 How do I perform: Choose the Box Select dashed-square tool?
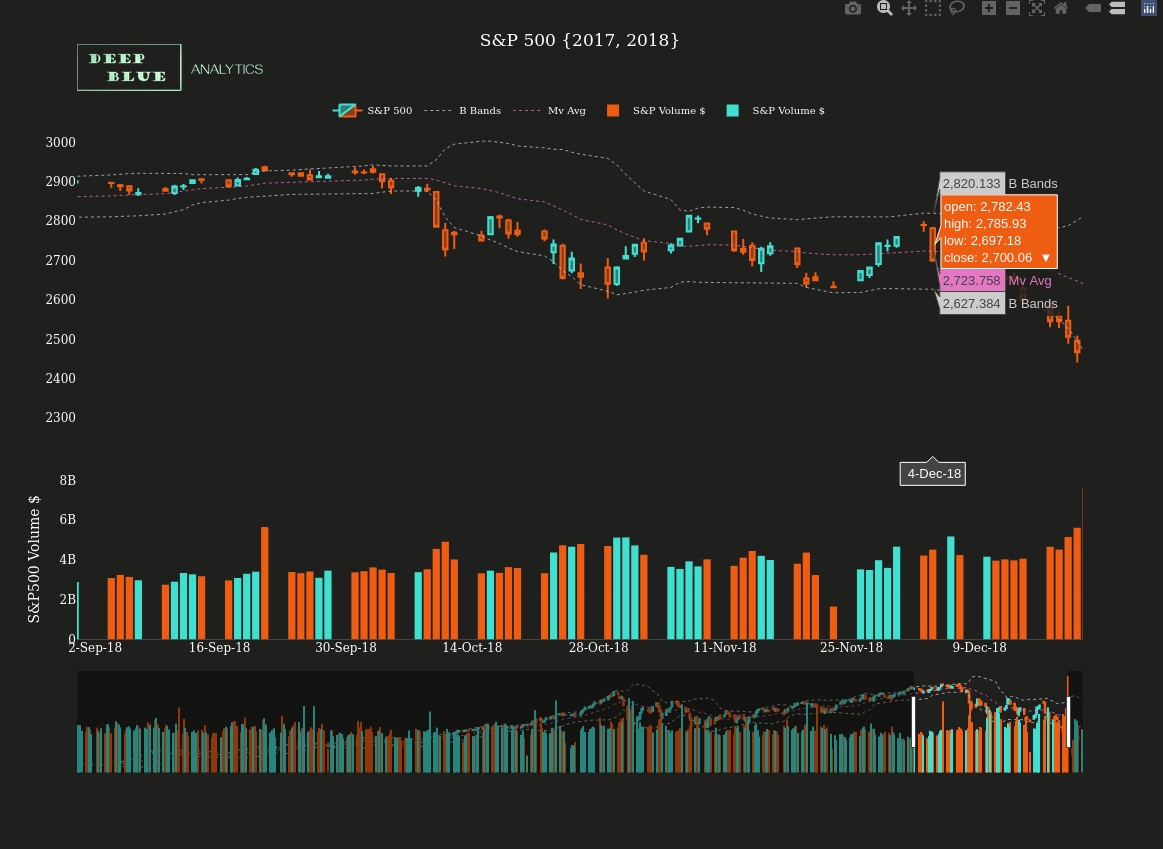click(933, 8)
